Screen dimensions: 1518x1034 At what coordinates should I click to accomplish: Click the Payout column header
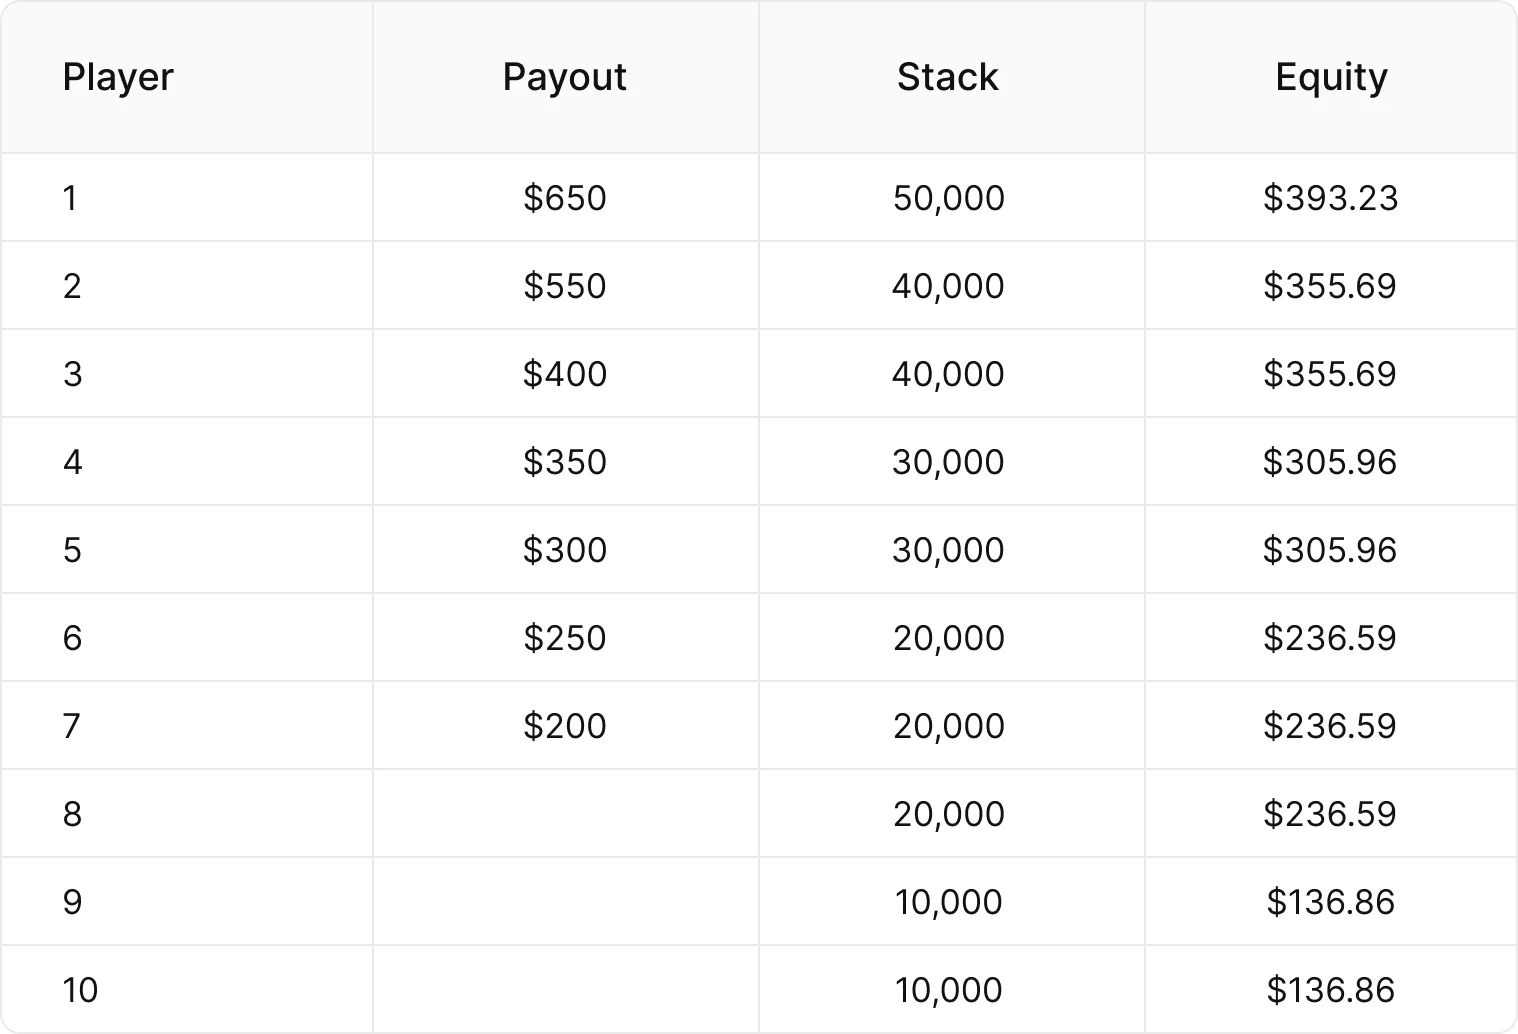[564, 77]
